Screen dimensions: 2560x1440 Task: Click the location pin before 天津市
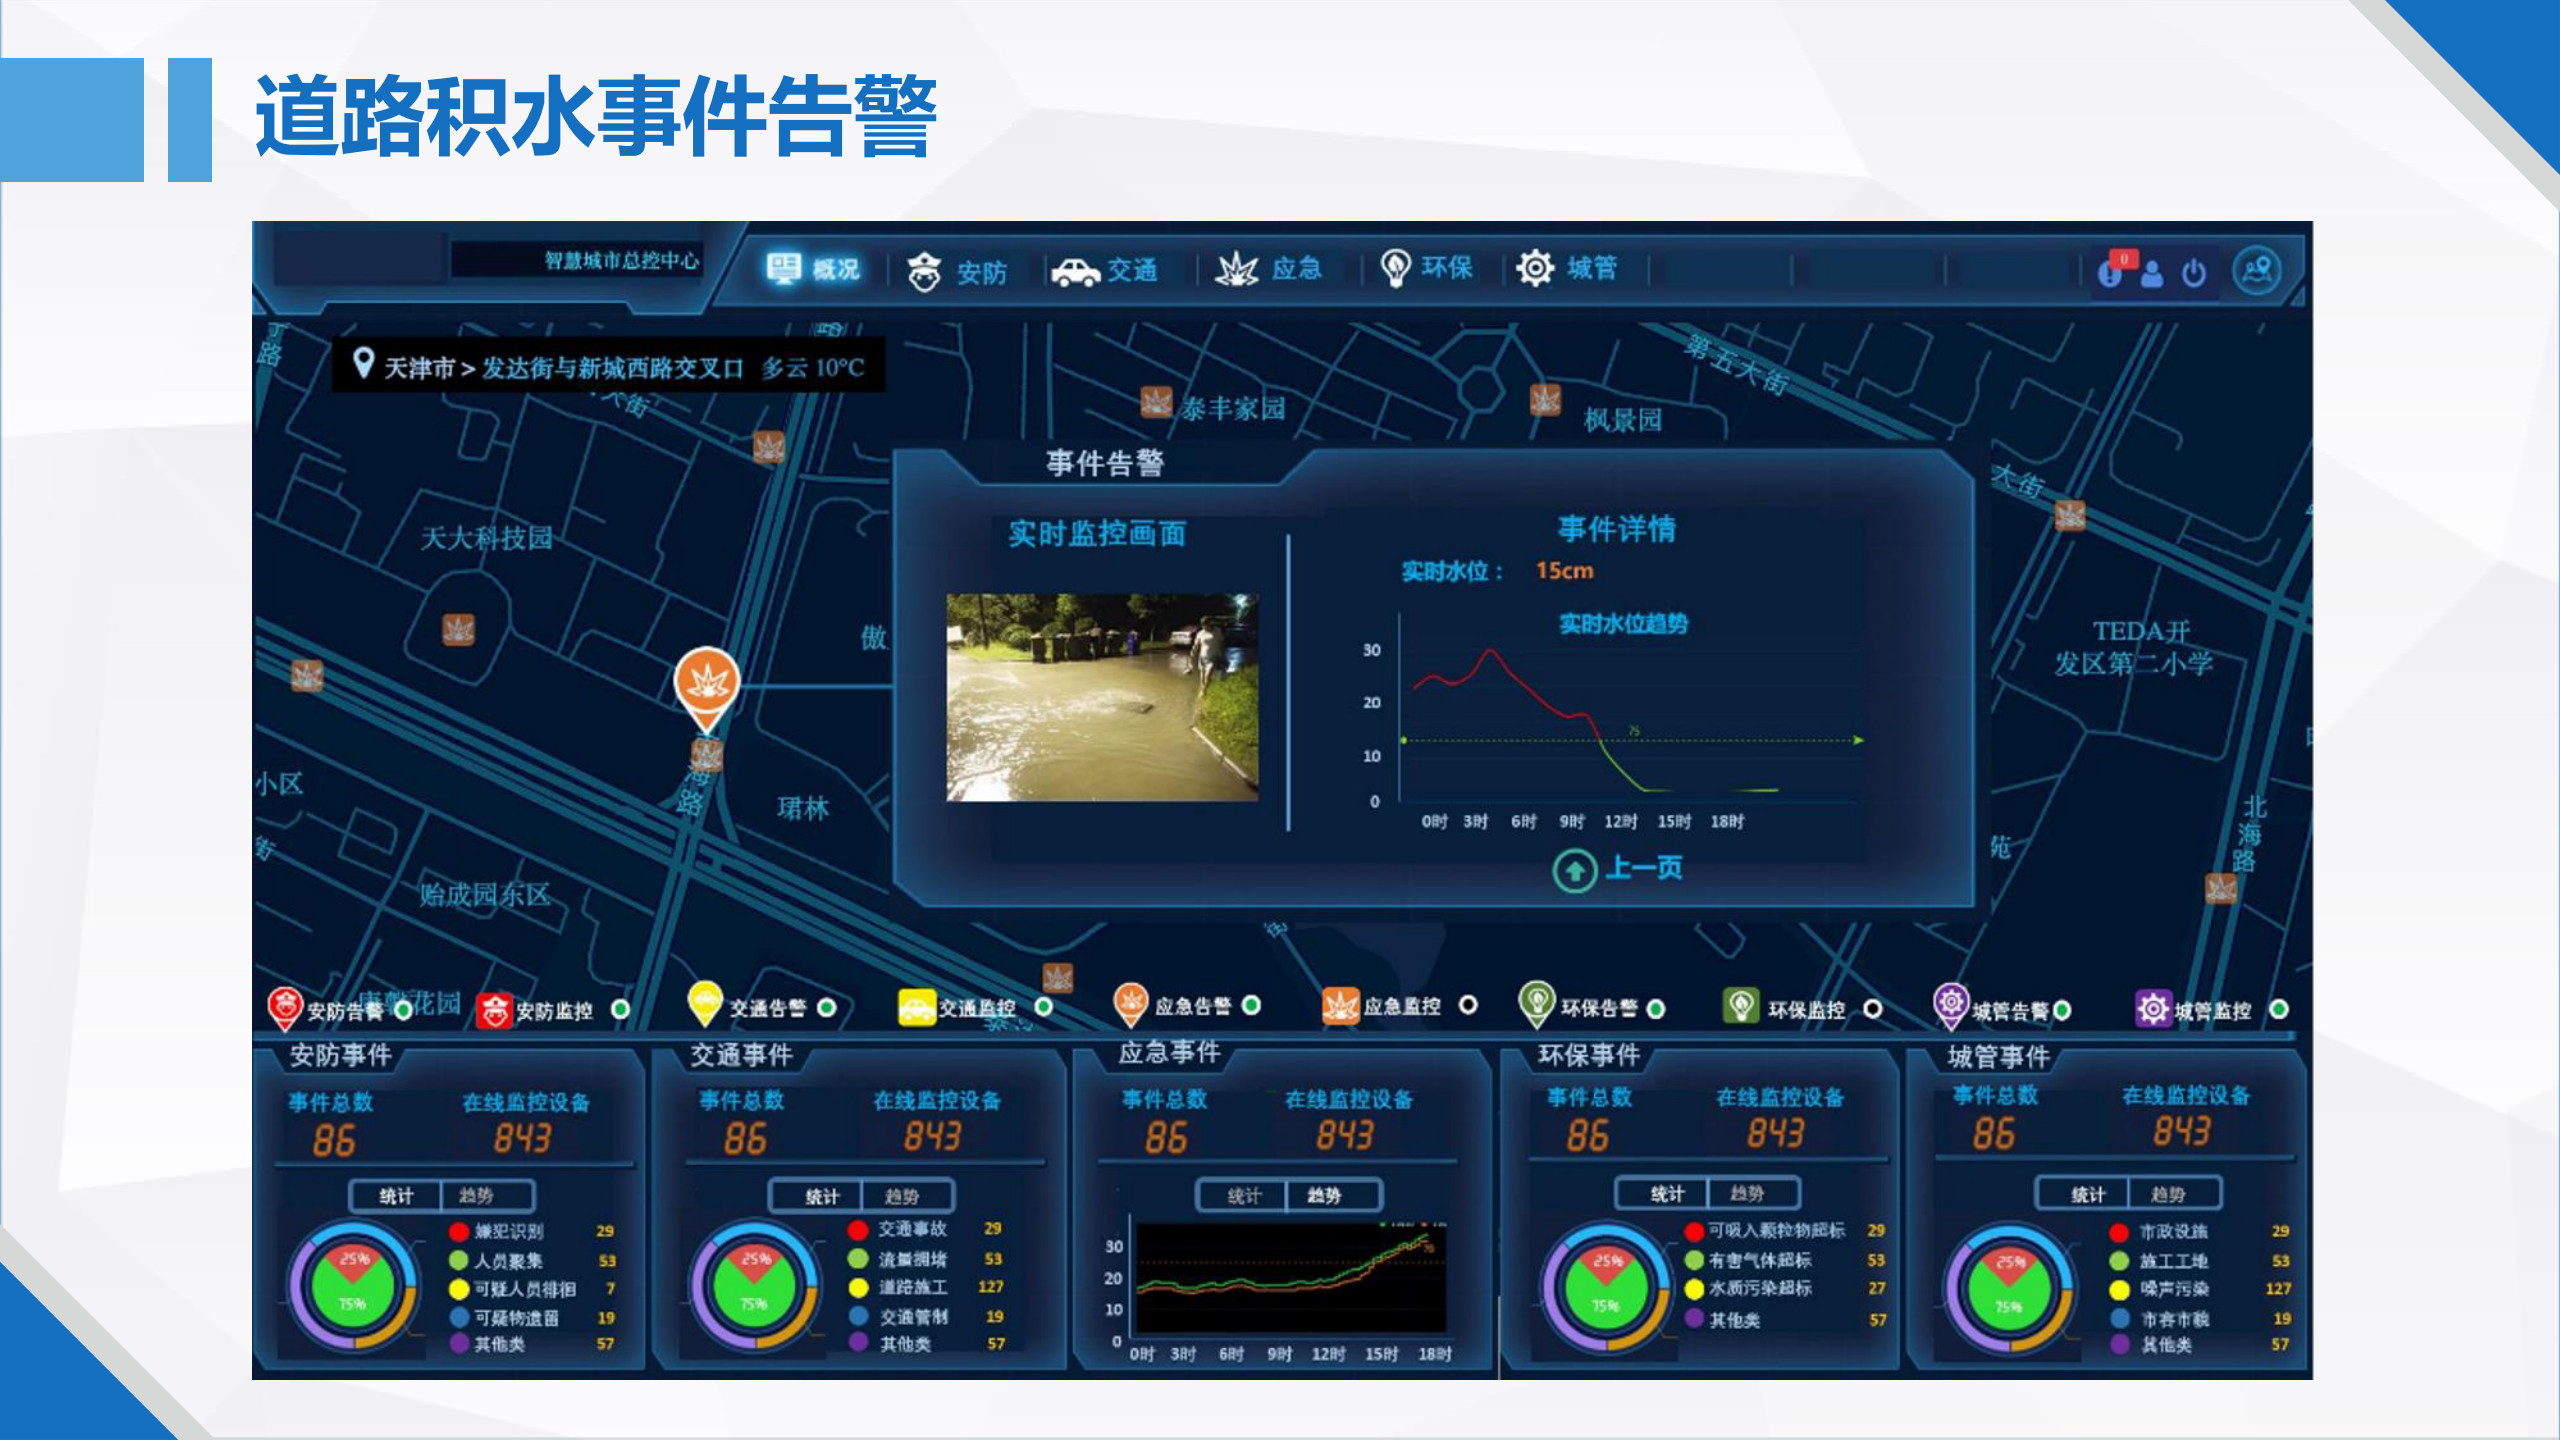(363, 363)
